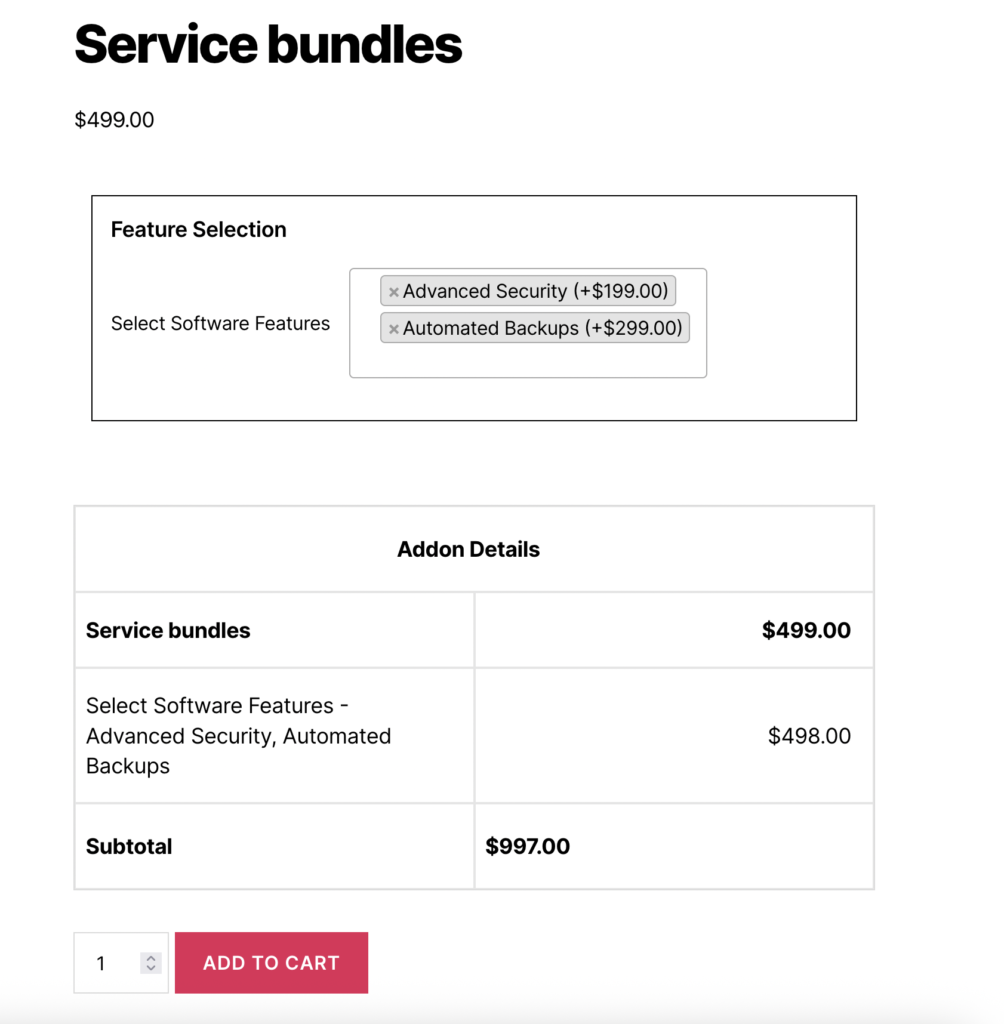The height and width of the screenshot is (1024, 1004).
Task: Click the $499.00 price below the title
Action: [x=114, y=121]
